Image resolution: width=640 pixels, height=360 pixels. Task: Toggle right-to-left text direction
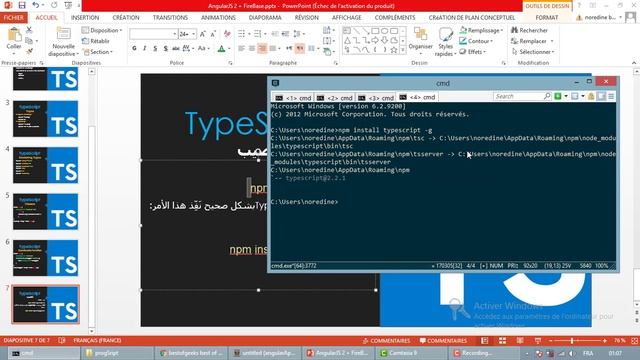point(300,49)
